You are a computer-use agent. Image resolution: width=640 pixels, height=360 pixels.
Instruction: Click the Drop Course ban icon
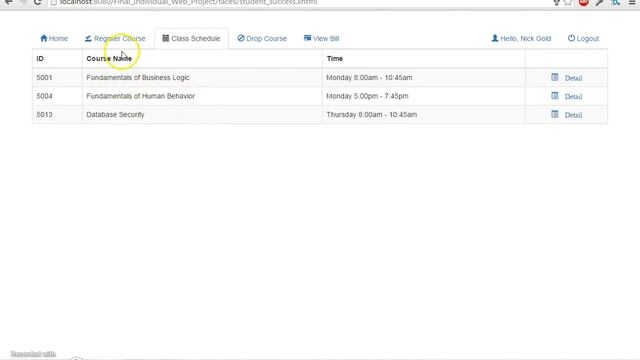pos(241,38)
